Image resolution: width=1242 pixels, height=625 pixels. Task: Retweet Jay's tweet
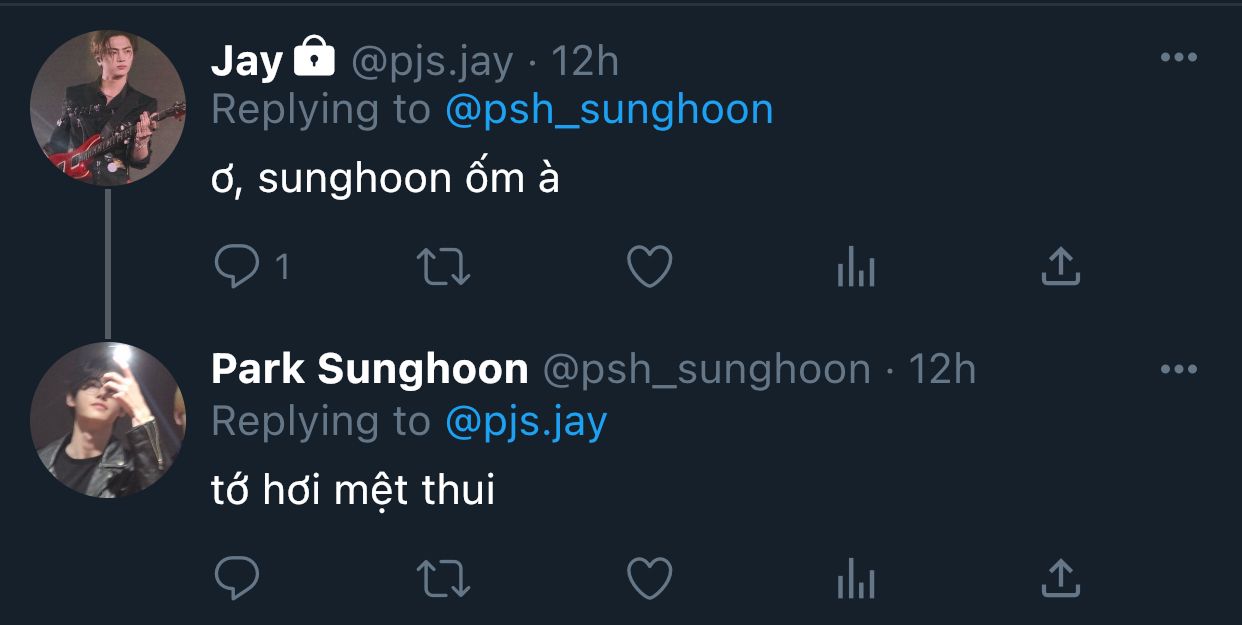point(443,267)
